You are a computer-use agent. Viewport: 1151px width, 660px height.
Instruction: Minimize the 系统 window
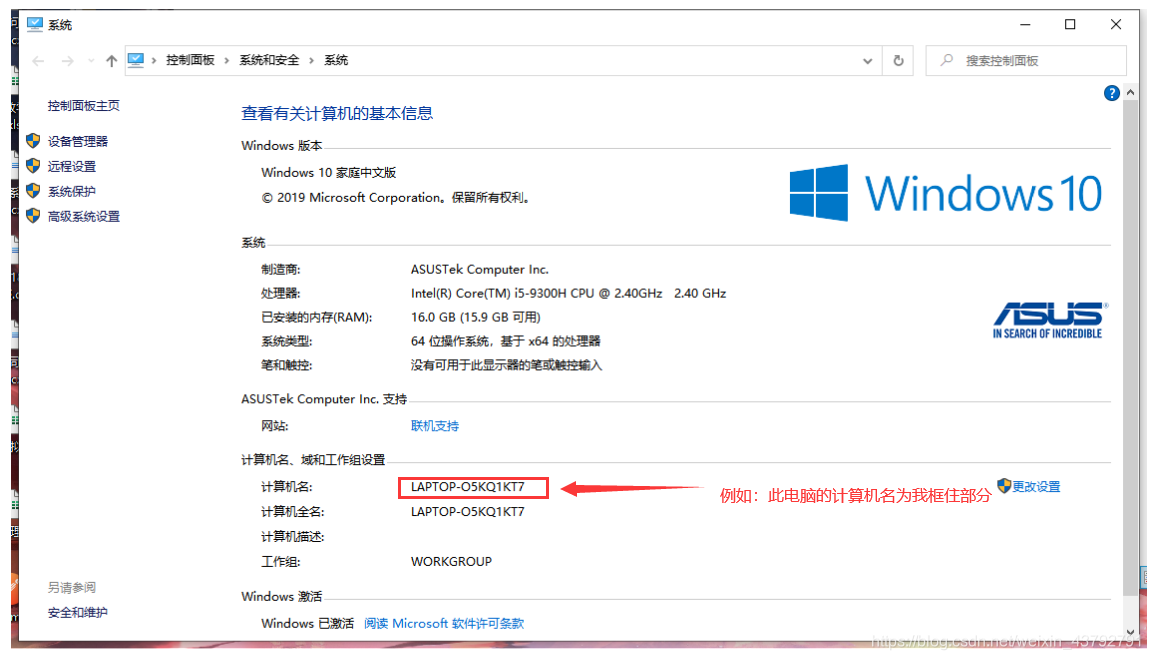pyautogui.click(x=1025, y=24)
